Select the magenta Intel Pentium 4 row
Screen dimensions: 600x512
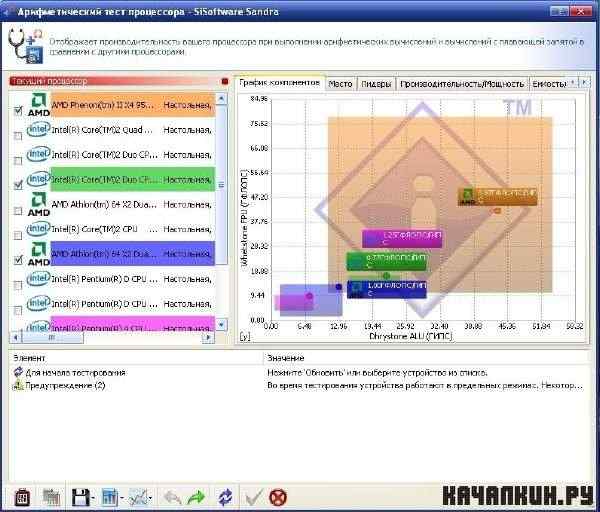[132, 324]
